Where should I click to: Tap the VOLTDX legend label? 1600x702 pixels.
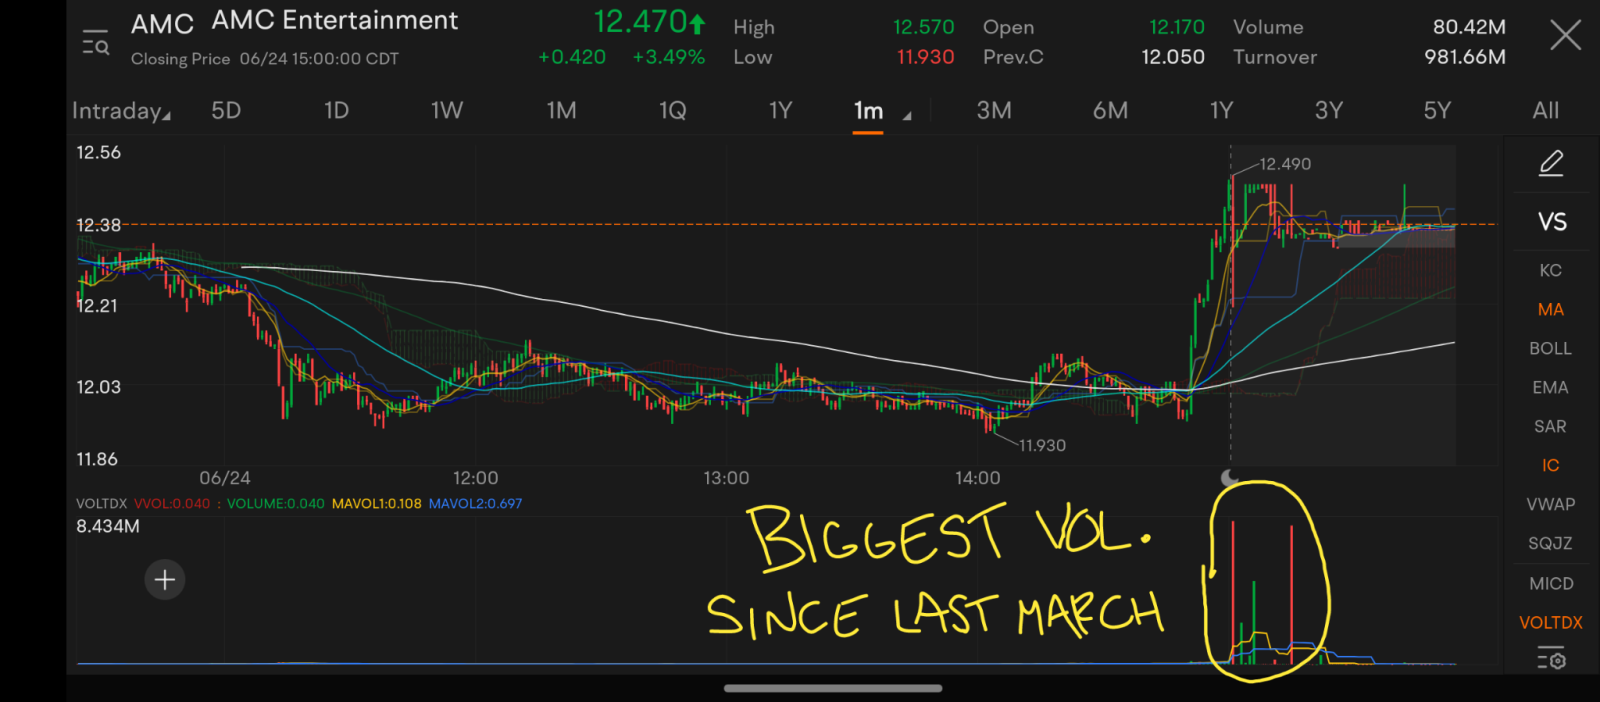101,504
